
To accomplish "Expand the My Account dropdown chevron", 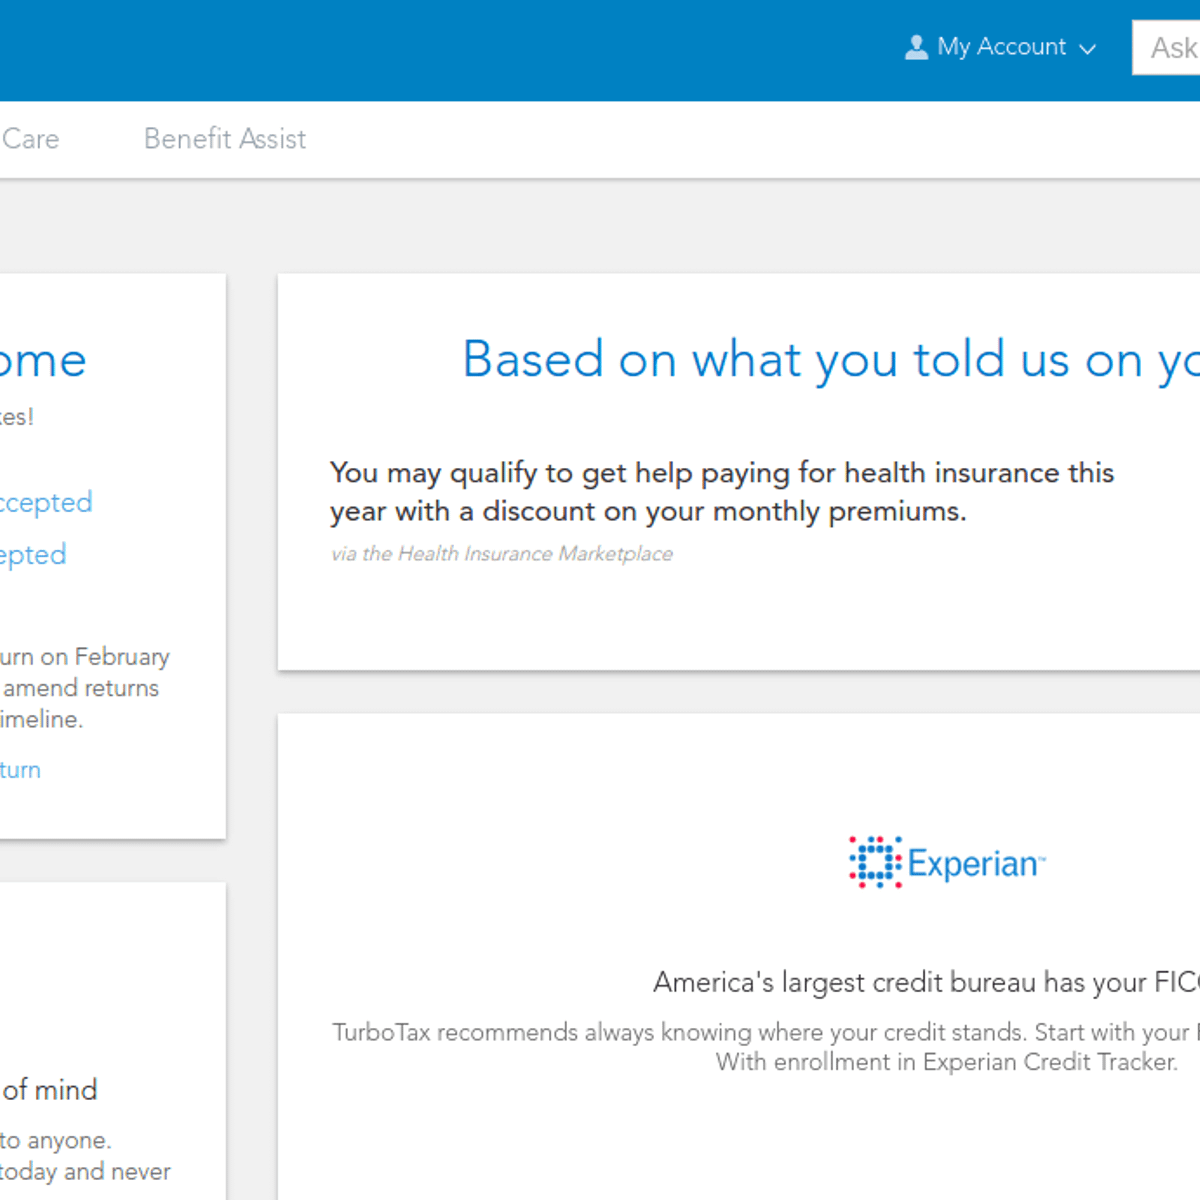I will (1088, 49).
